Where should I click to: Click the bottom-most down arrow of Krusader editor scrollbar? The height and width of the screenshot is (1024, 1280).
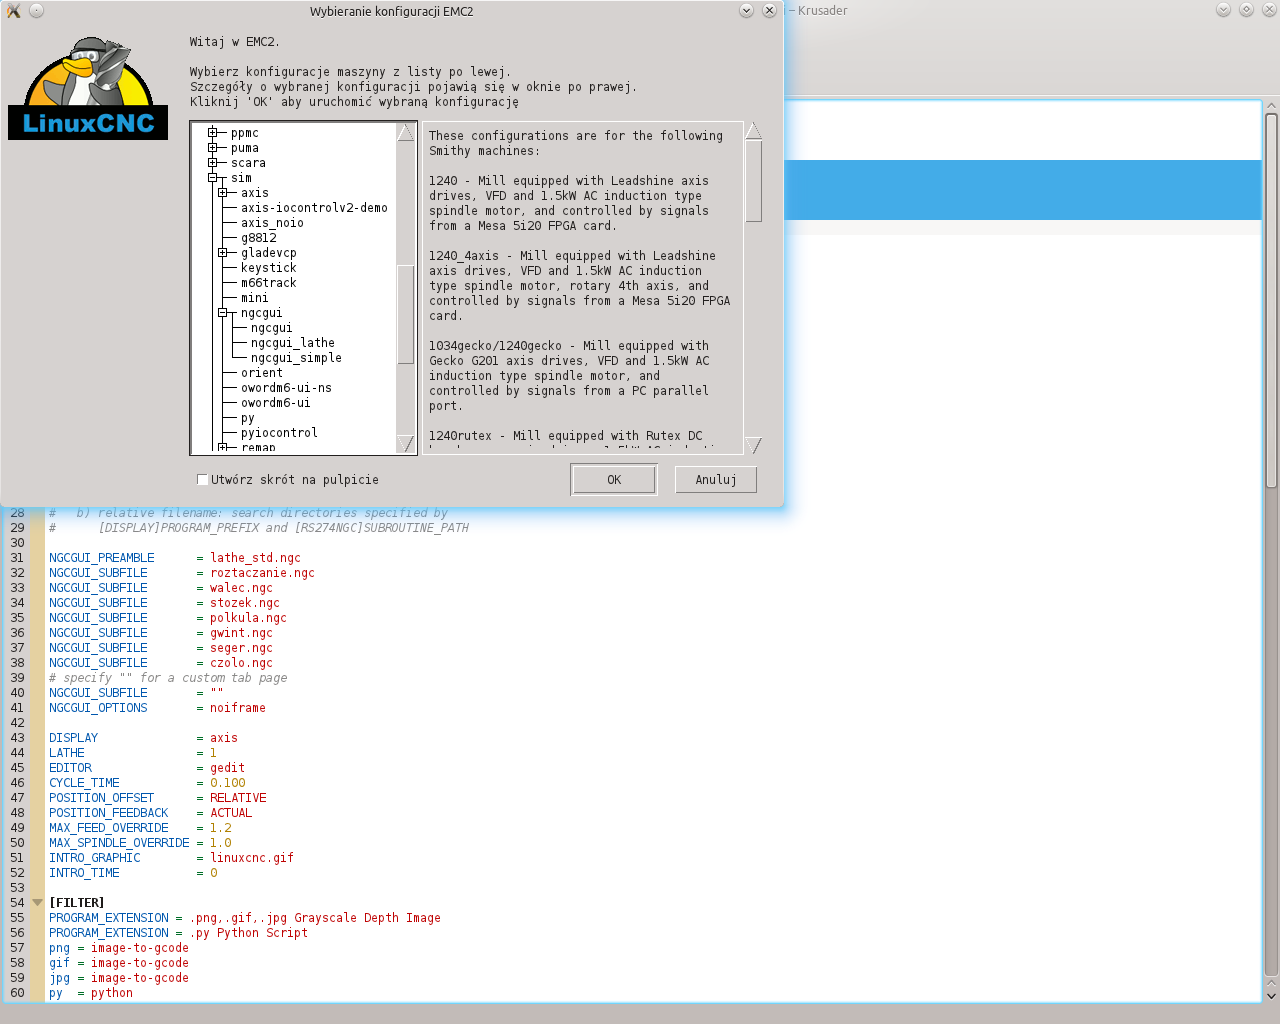pyautogui.click(x=1271, y=996)
